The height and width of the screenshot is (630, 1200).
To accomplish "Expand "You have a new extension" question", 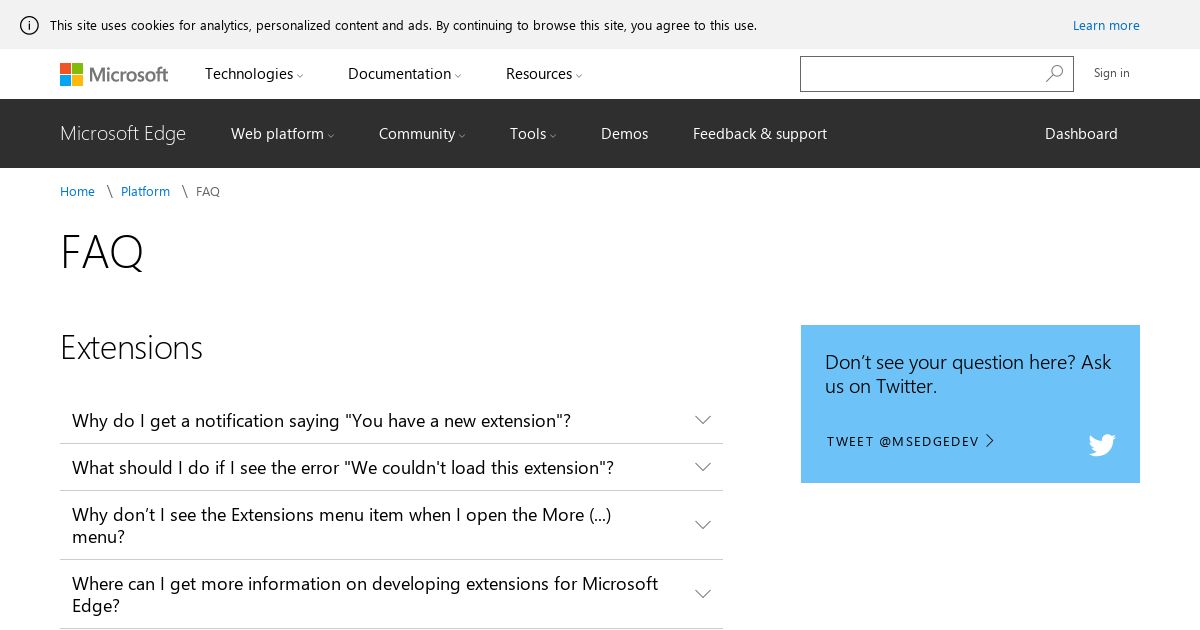I will click(x=391, y=421).
